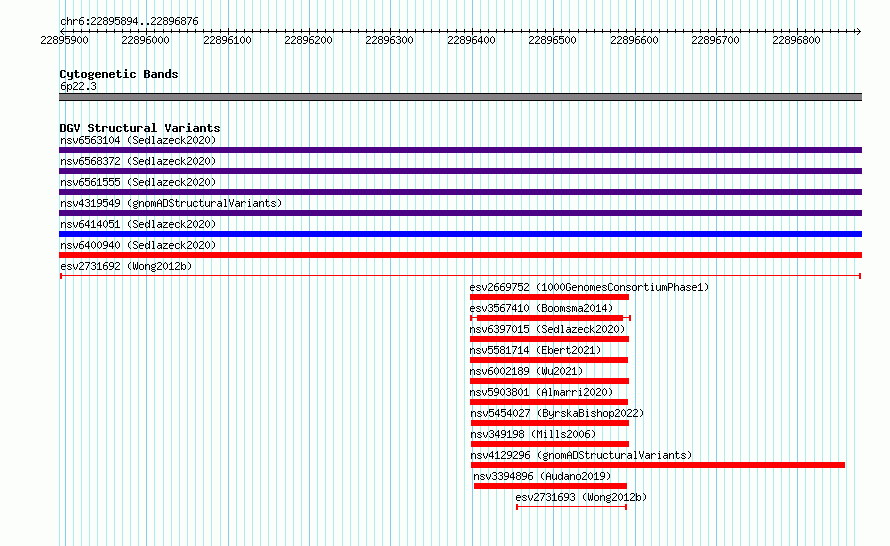Select the esv3567410 (Boomsma2014) label
The image size is (890, 546).
(x=541, y=308)
